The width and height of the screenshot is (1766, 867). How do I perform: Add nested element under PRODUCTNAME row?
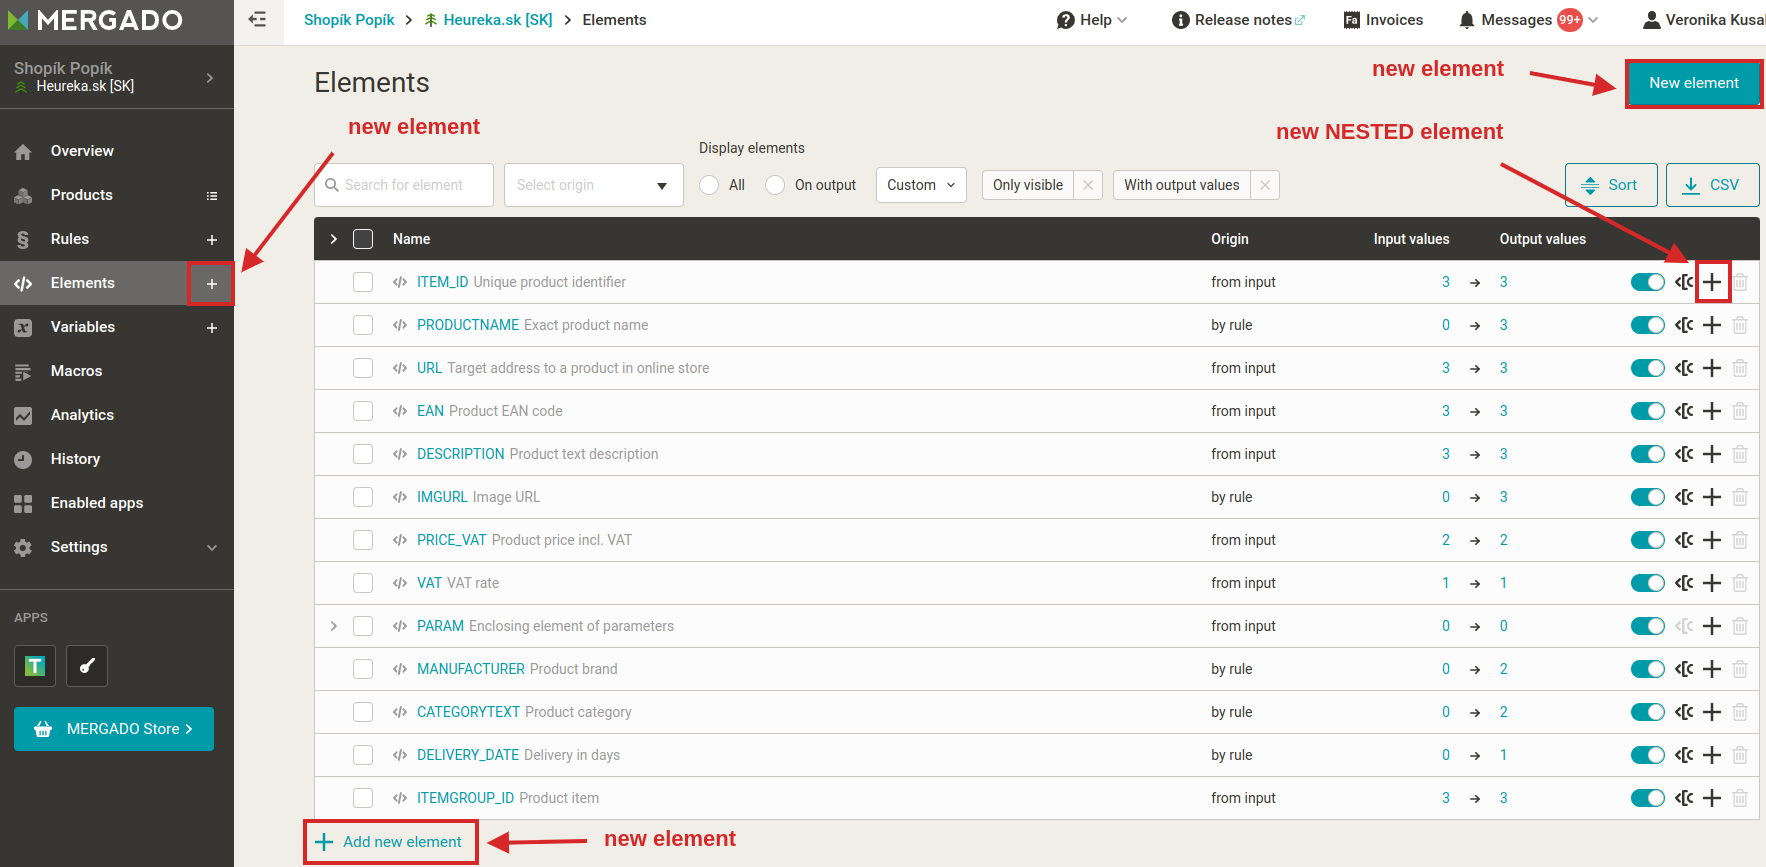(x=1712, y=325)
